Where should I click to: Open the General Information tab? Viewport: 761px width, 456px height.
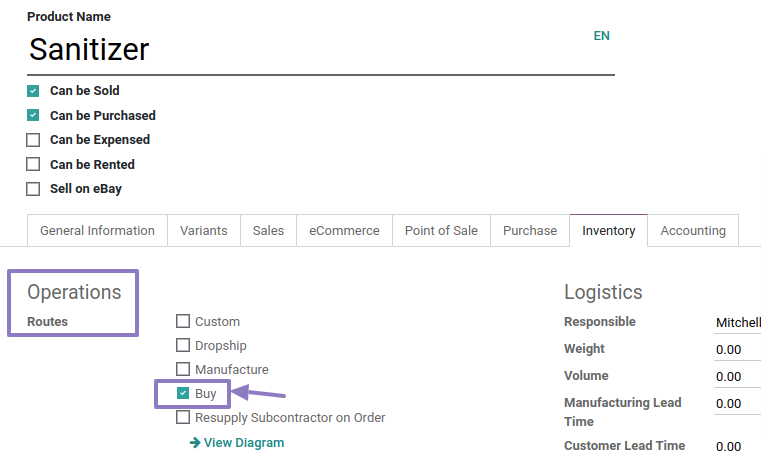click(x=97, y=230)
